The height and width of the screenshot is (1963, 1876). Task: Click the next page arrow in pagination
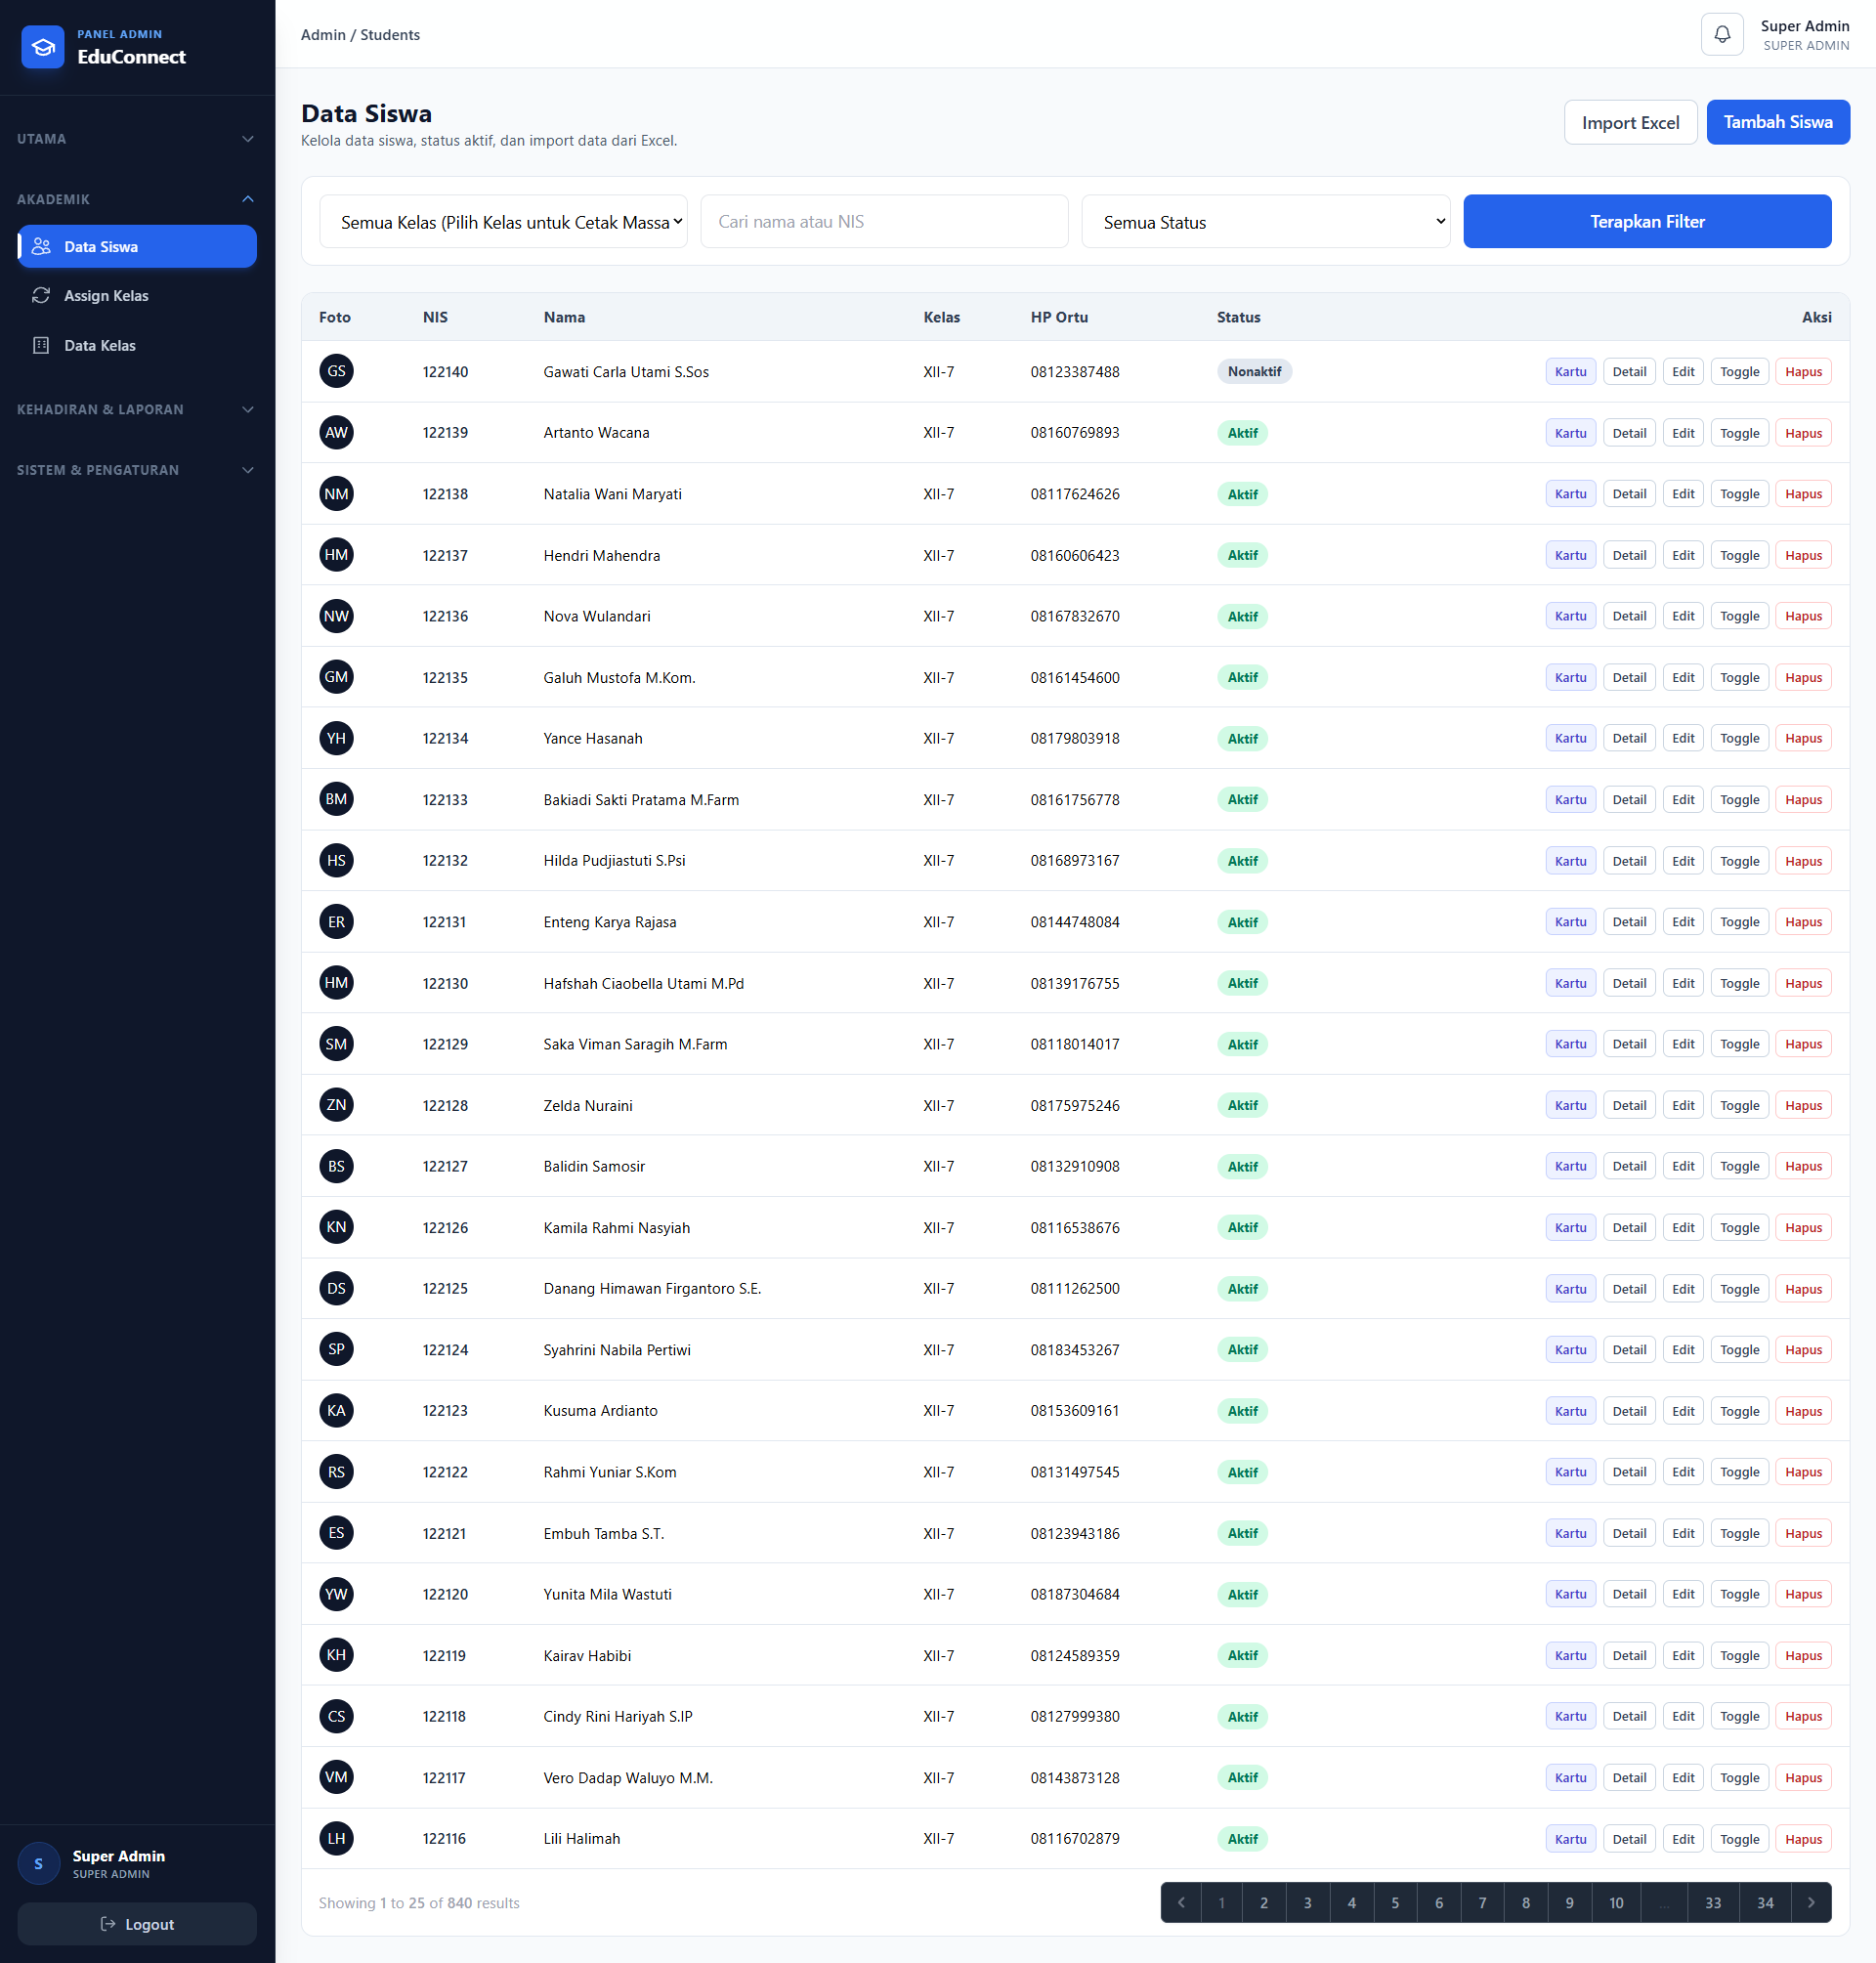1811,1902
